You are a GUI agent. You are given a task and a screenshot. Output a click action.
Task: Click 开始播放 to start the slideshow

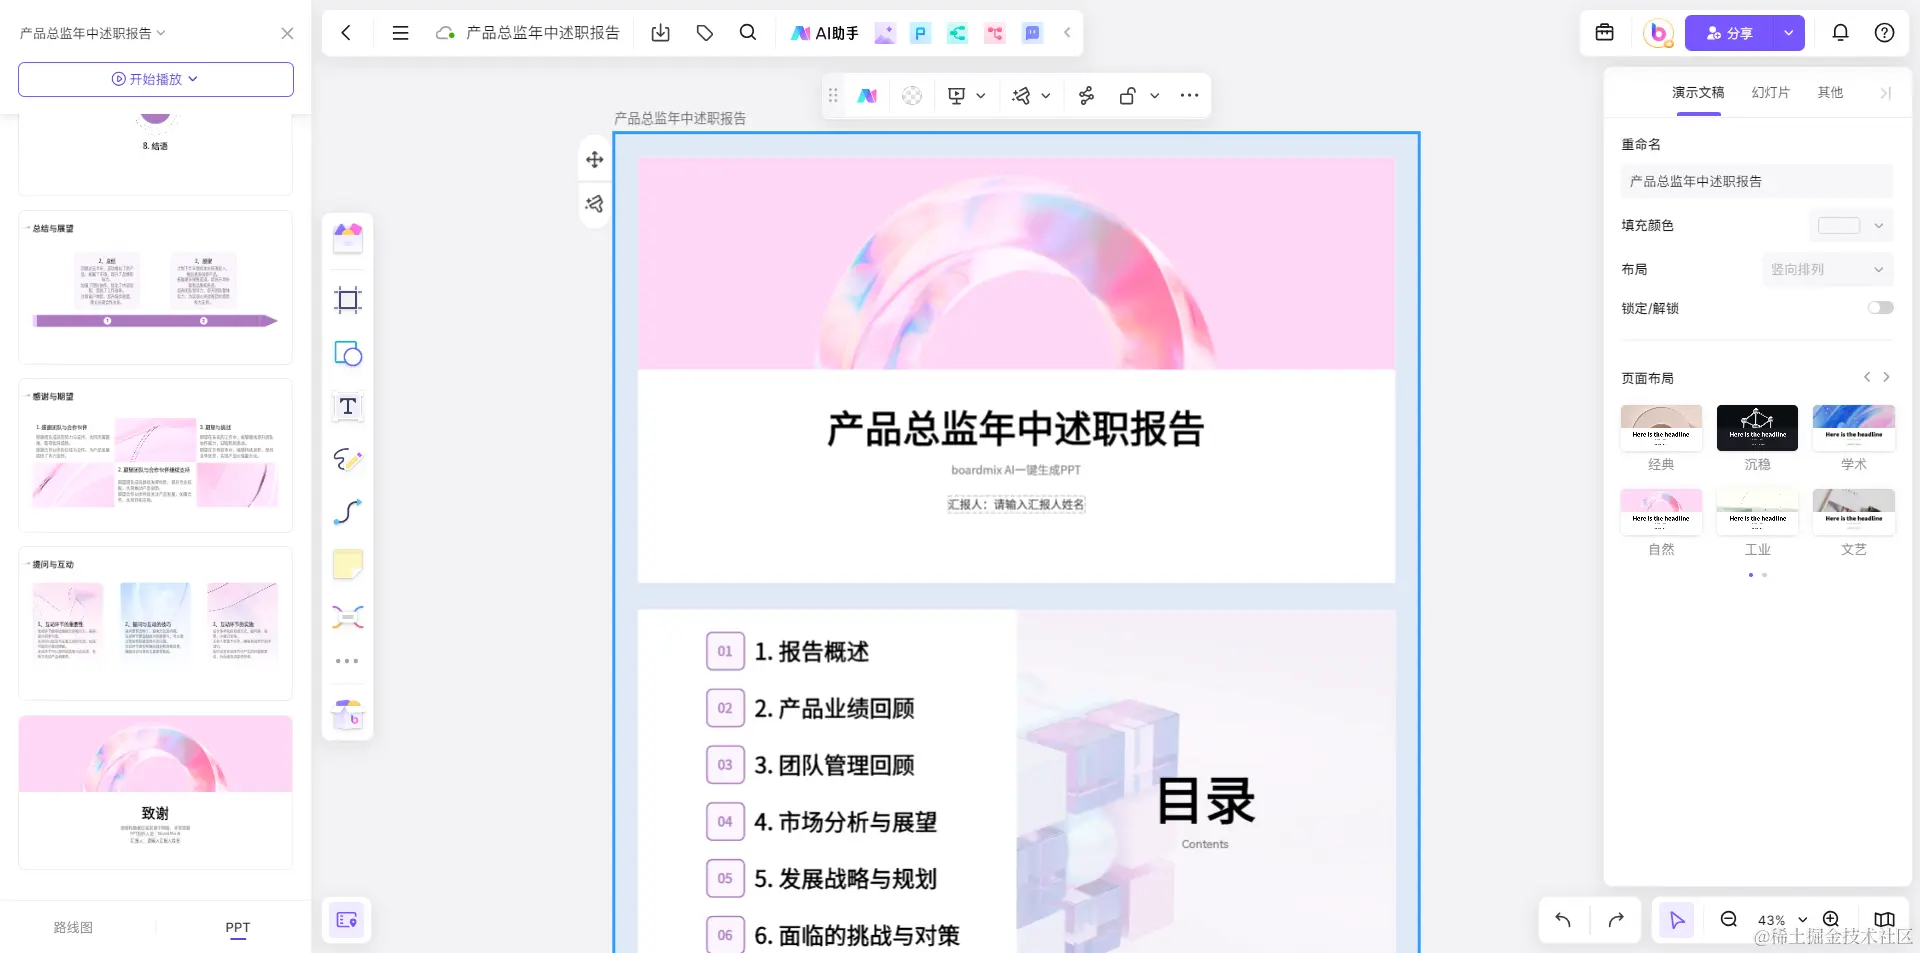tap(156, 79)
